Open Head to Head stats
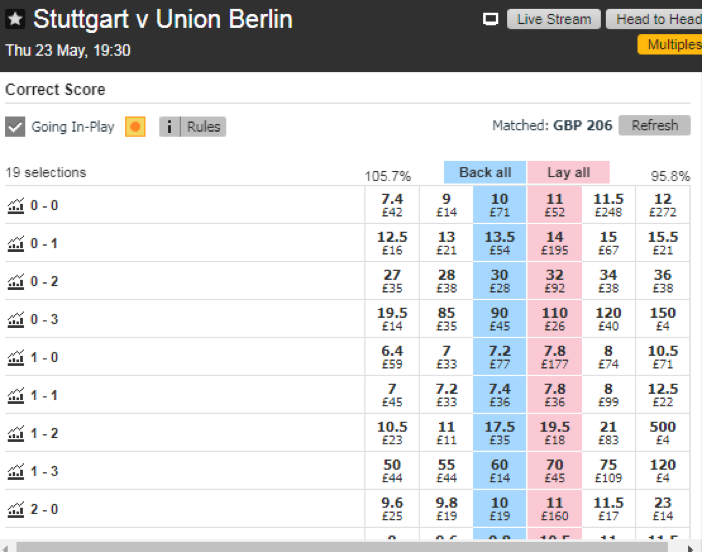 point(654,19)
